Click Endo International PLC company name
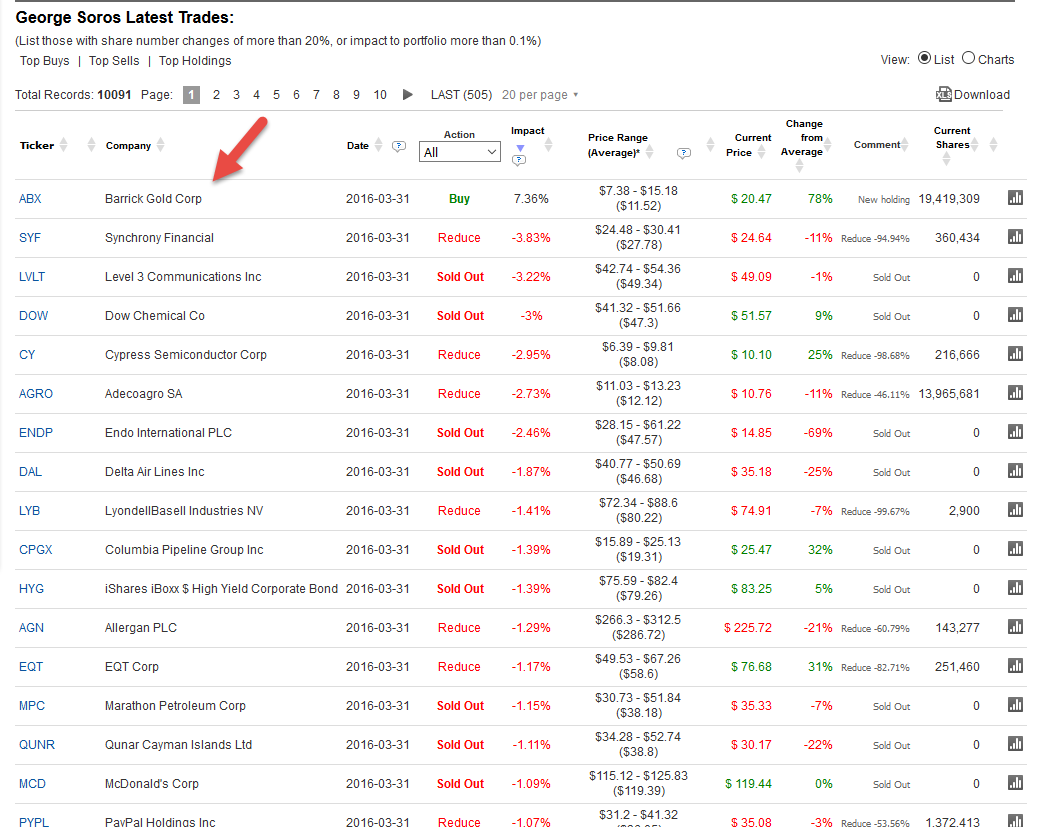Screen dimensions: 1042x827 coord(168,432)
